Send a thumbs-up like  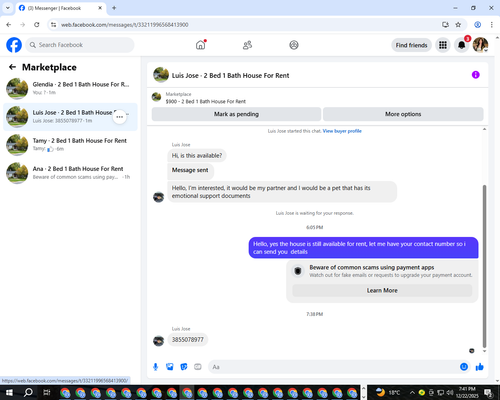pos(480,367)
